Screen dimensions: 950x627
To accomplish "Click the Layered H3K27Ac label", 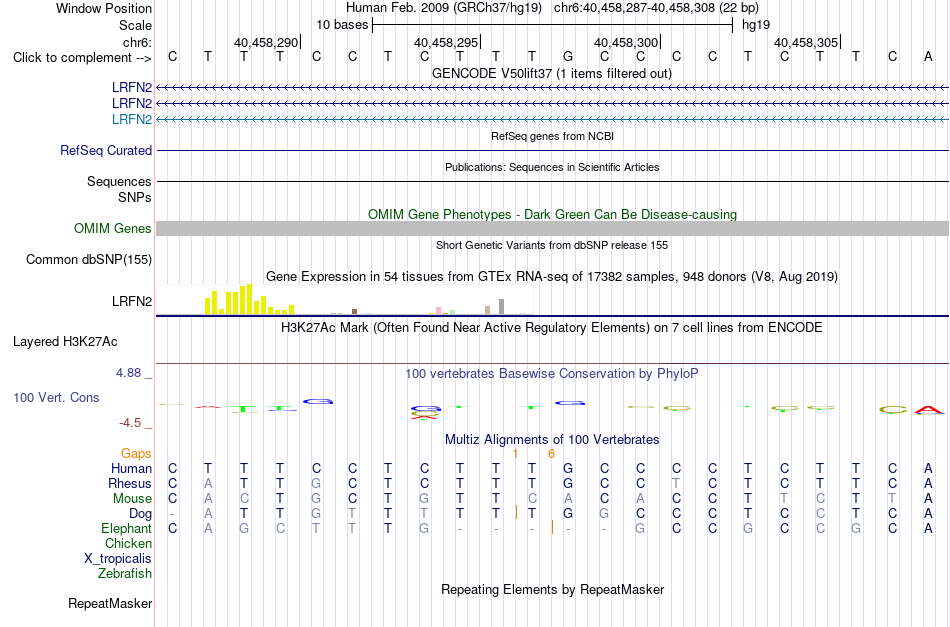I will coord(65,342).
